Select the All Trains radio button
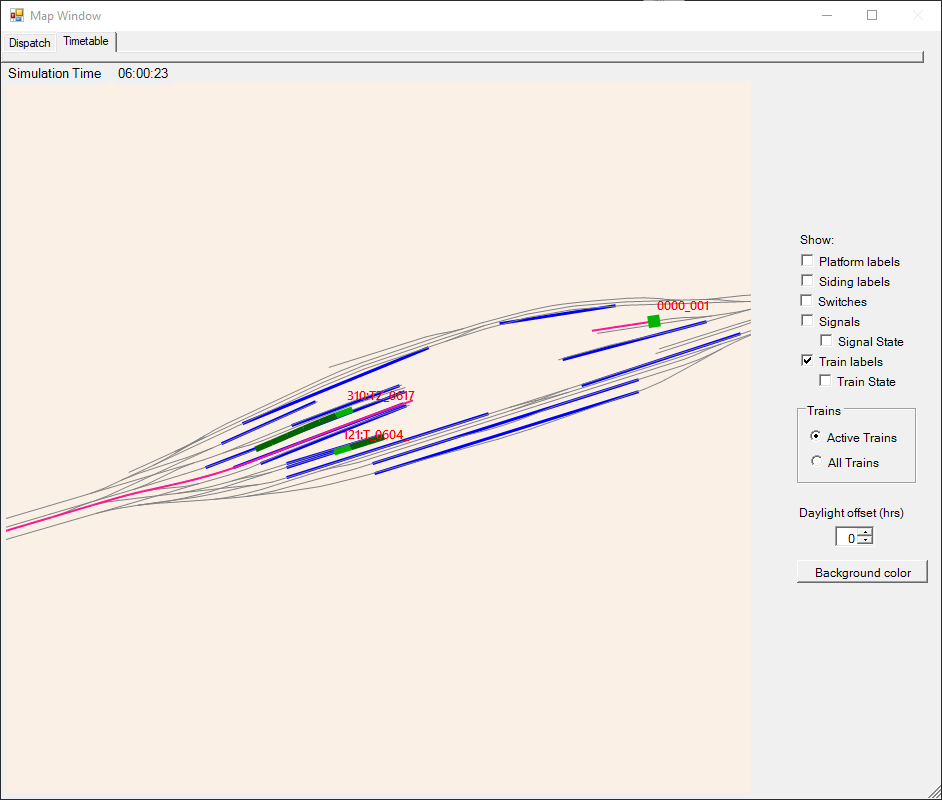 [817, 462]
